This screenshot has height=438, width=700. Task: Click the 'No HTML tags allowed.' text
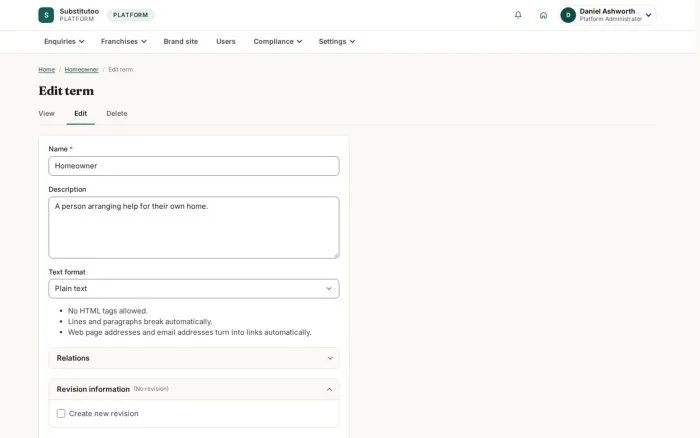[x=108, y=311]
